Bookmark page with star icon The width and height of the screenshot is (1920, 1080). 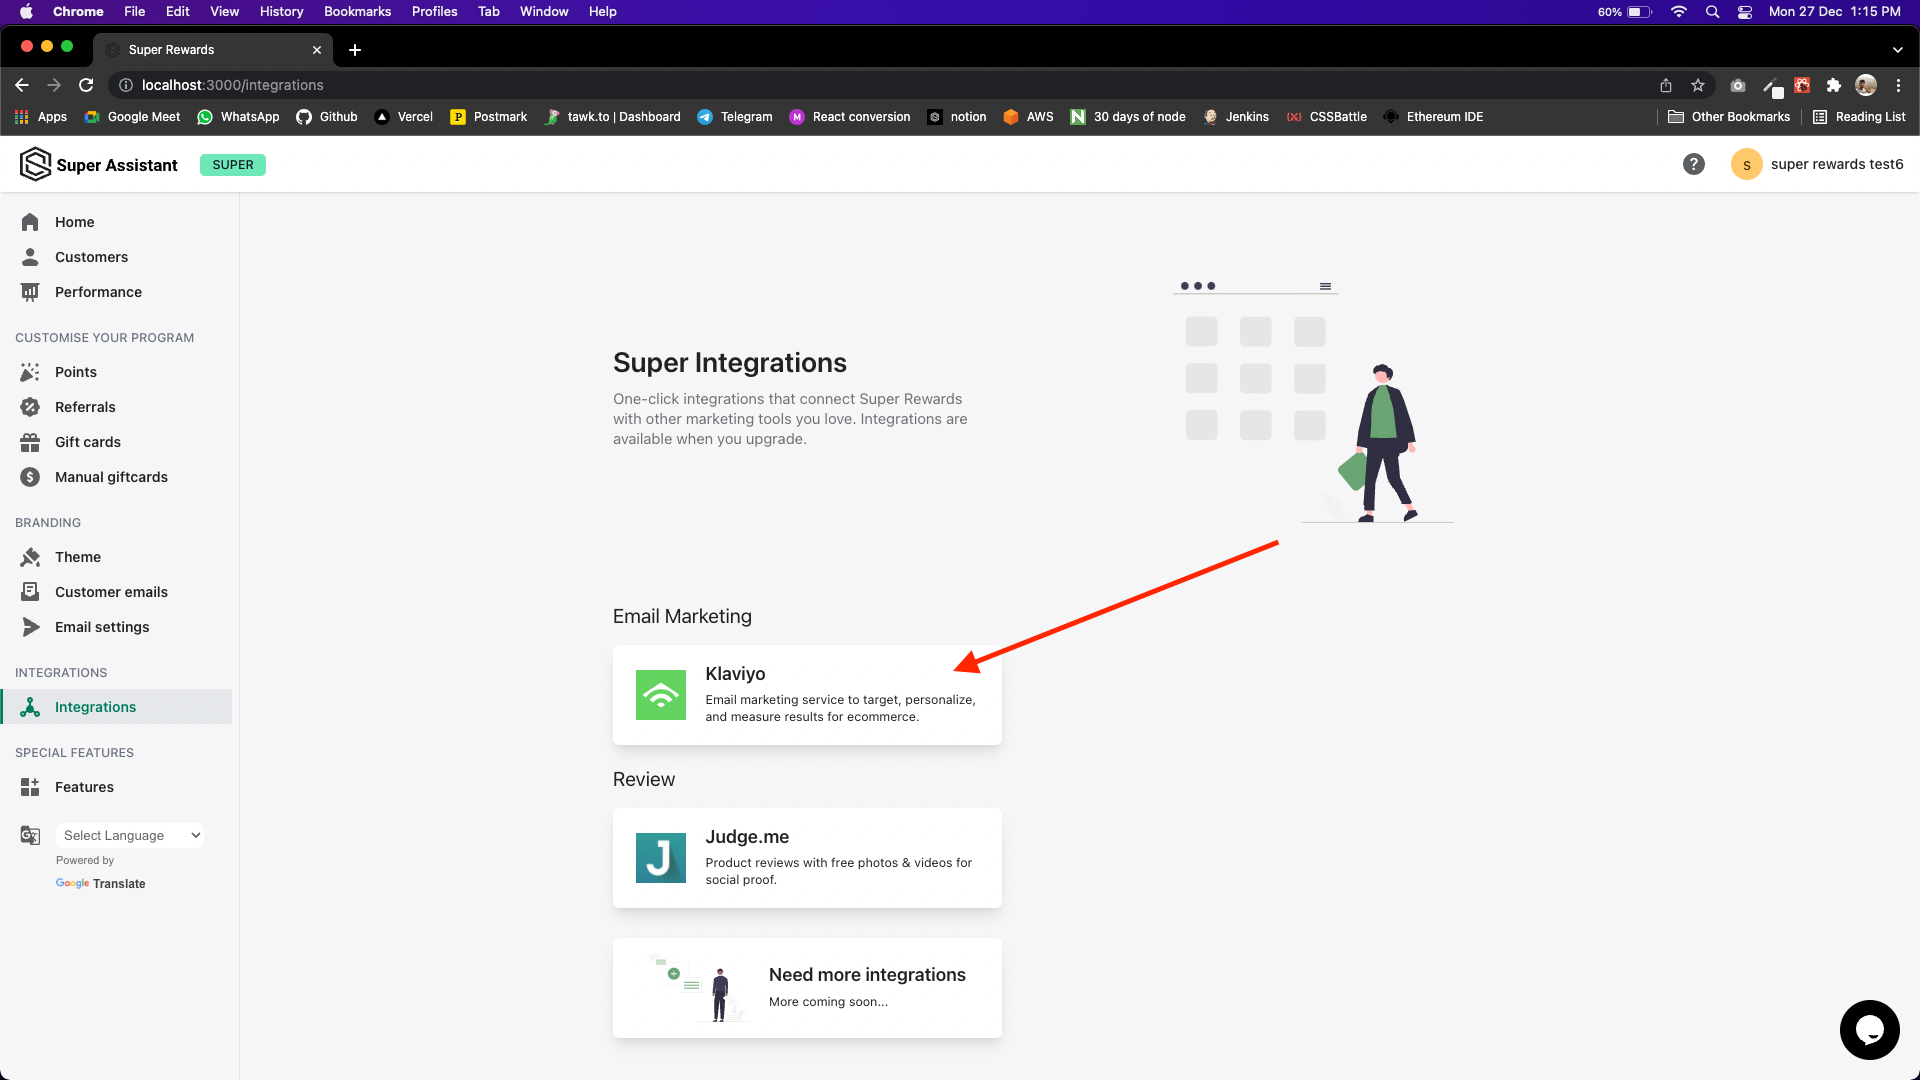coord(1697,85)
